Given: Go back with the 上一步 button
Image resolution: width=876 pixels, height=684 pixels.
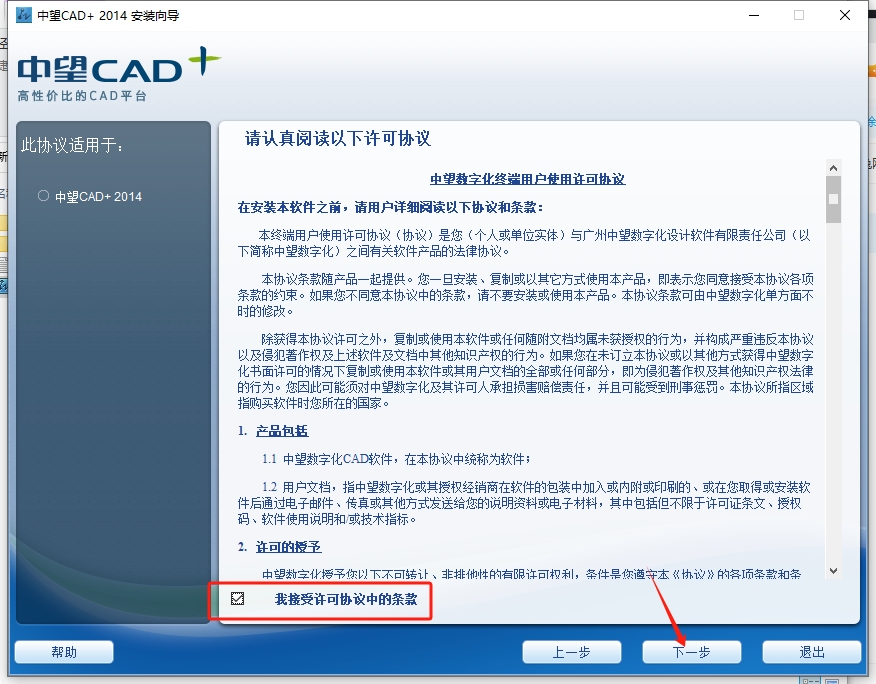Looking at the screenshot, I should click(572, 652).
